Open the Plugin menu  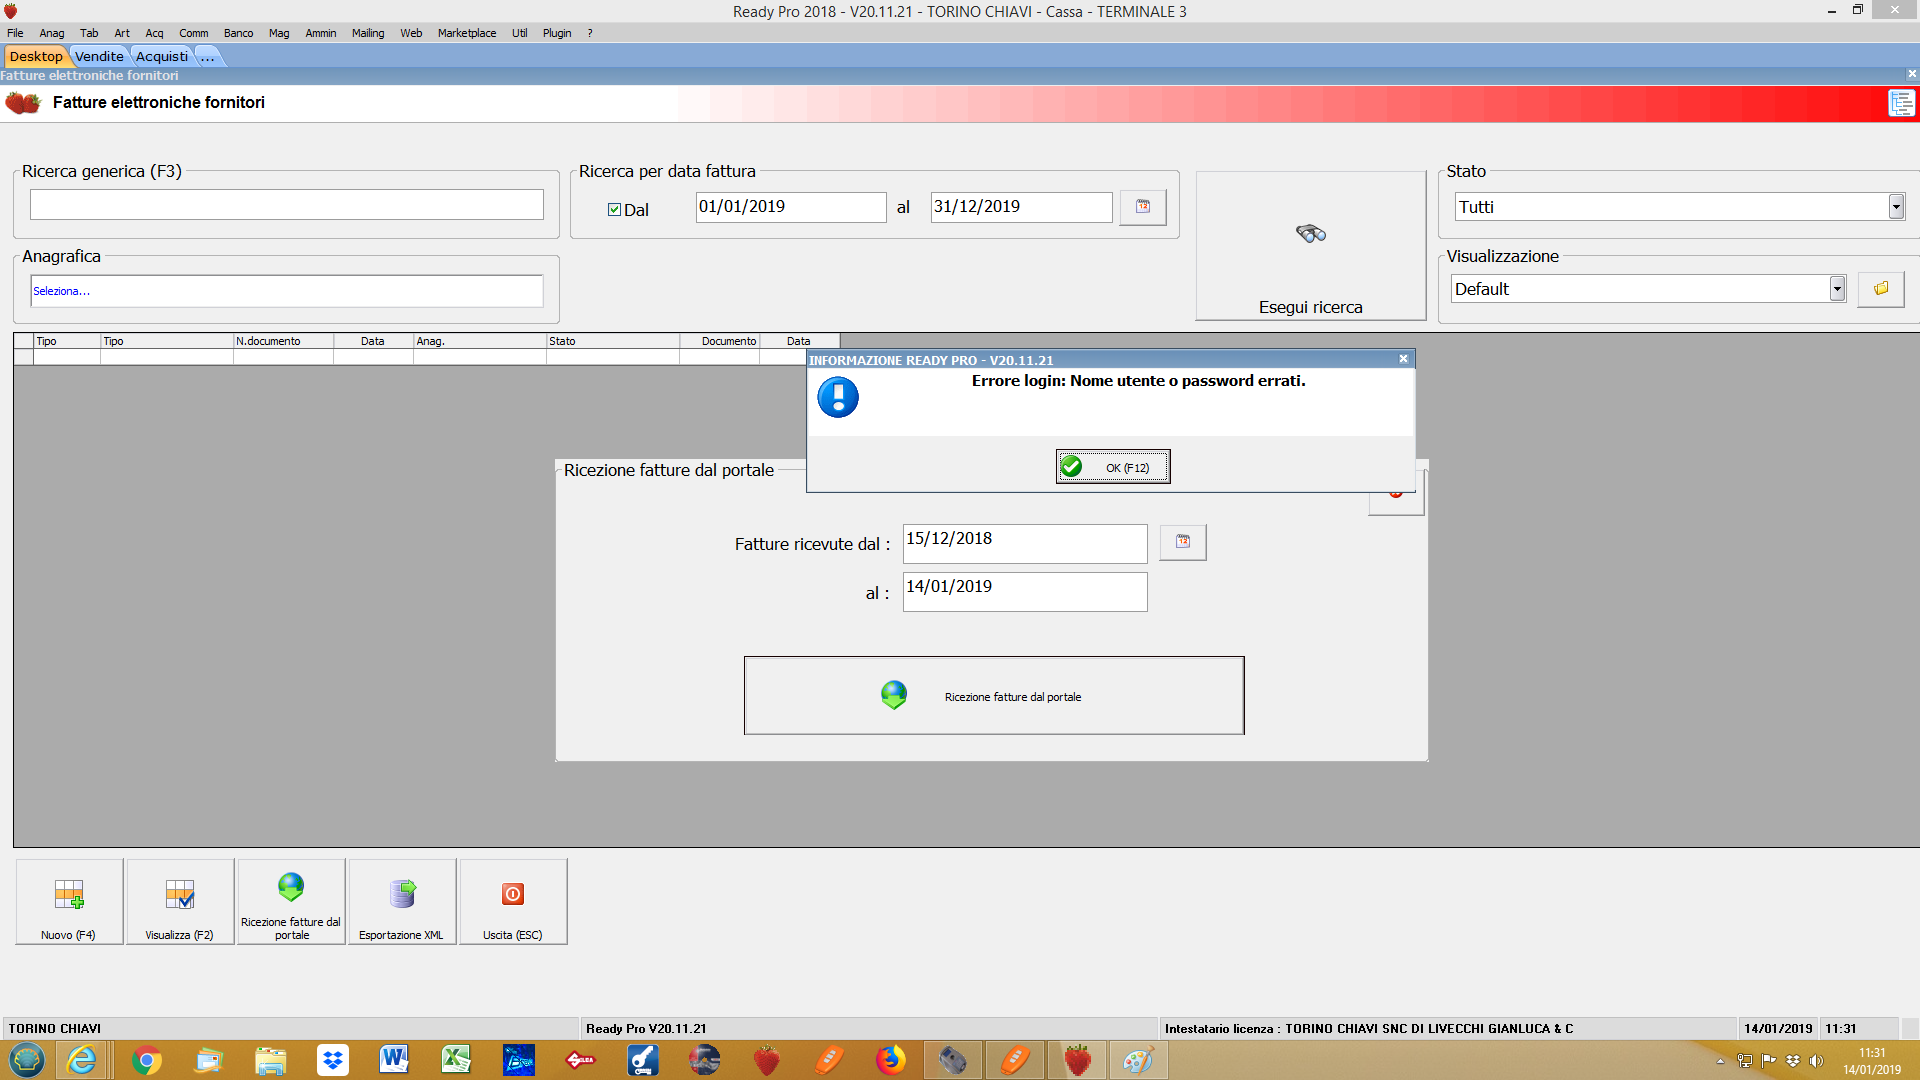[x=557, y=33]
